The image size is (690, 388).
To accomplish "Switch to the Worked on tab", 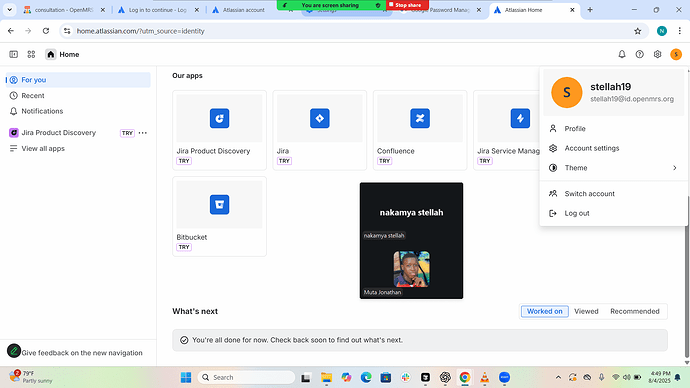I will pos(545,311).
